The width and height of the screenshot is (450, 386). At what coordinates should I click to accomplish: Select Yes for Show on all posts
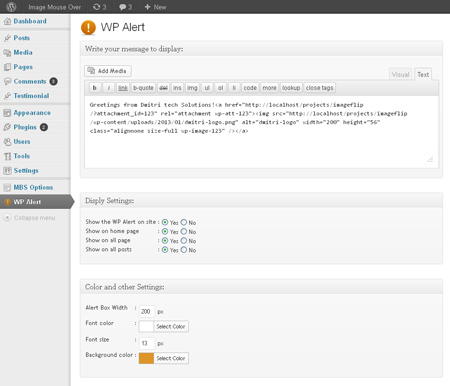(x=165, y=250)
